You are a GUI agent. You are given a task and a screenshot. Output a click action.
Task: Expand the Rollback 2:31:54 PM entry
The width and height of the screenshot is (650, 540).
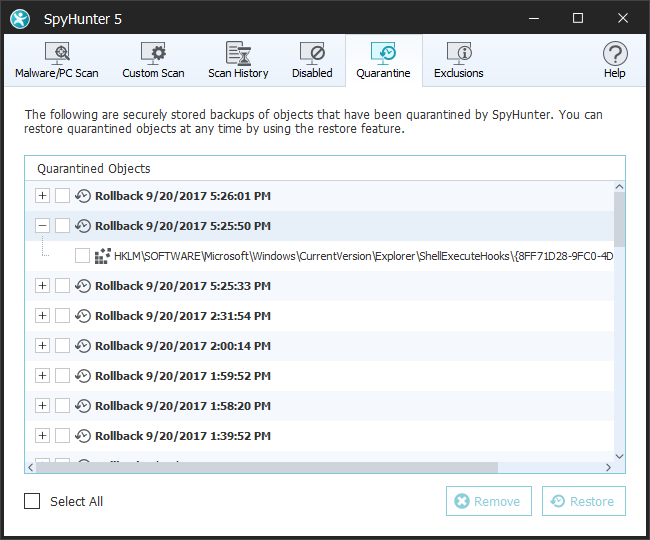pyautogui.click(x=42, y=316)
